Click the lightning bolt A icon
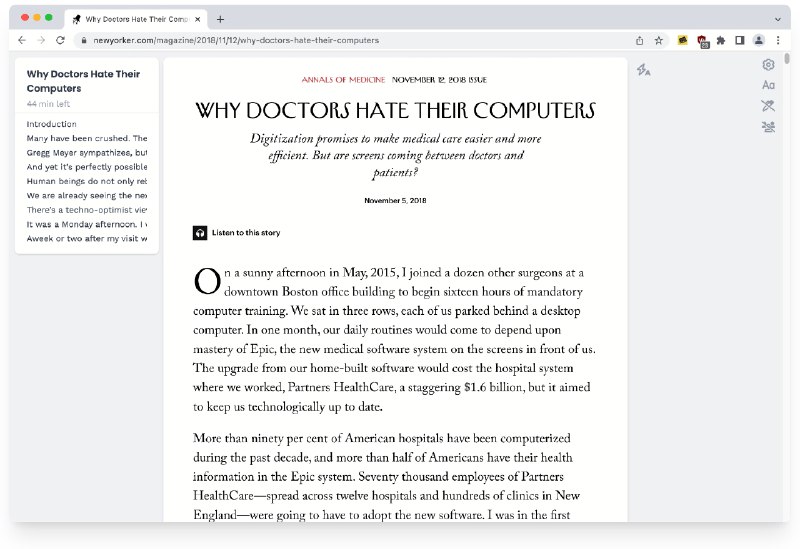Viewport: 800px width, 549px height. (644, 70)
